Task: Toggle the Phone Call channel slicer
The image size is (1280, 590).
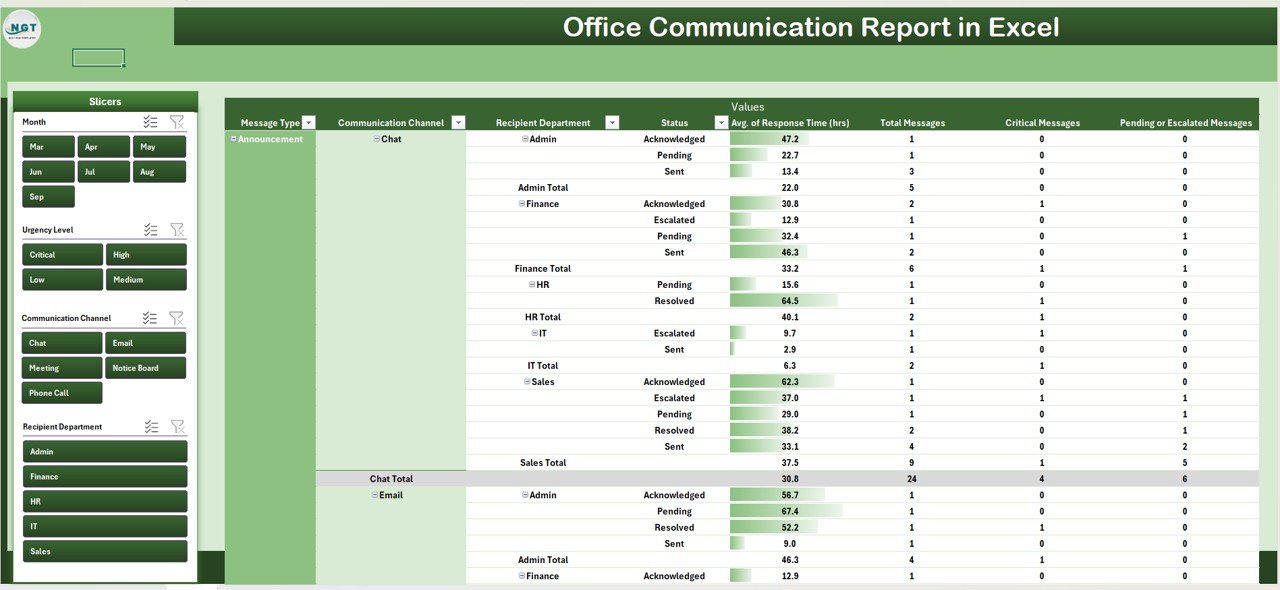Action: pos(62,393)
